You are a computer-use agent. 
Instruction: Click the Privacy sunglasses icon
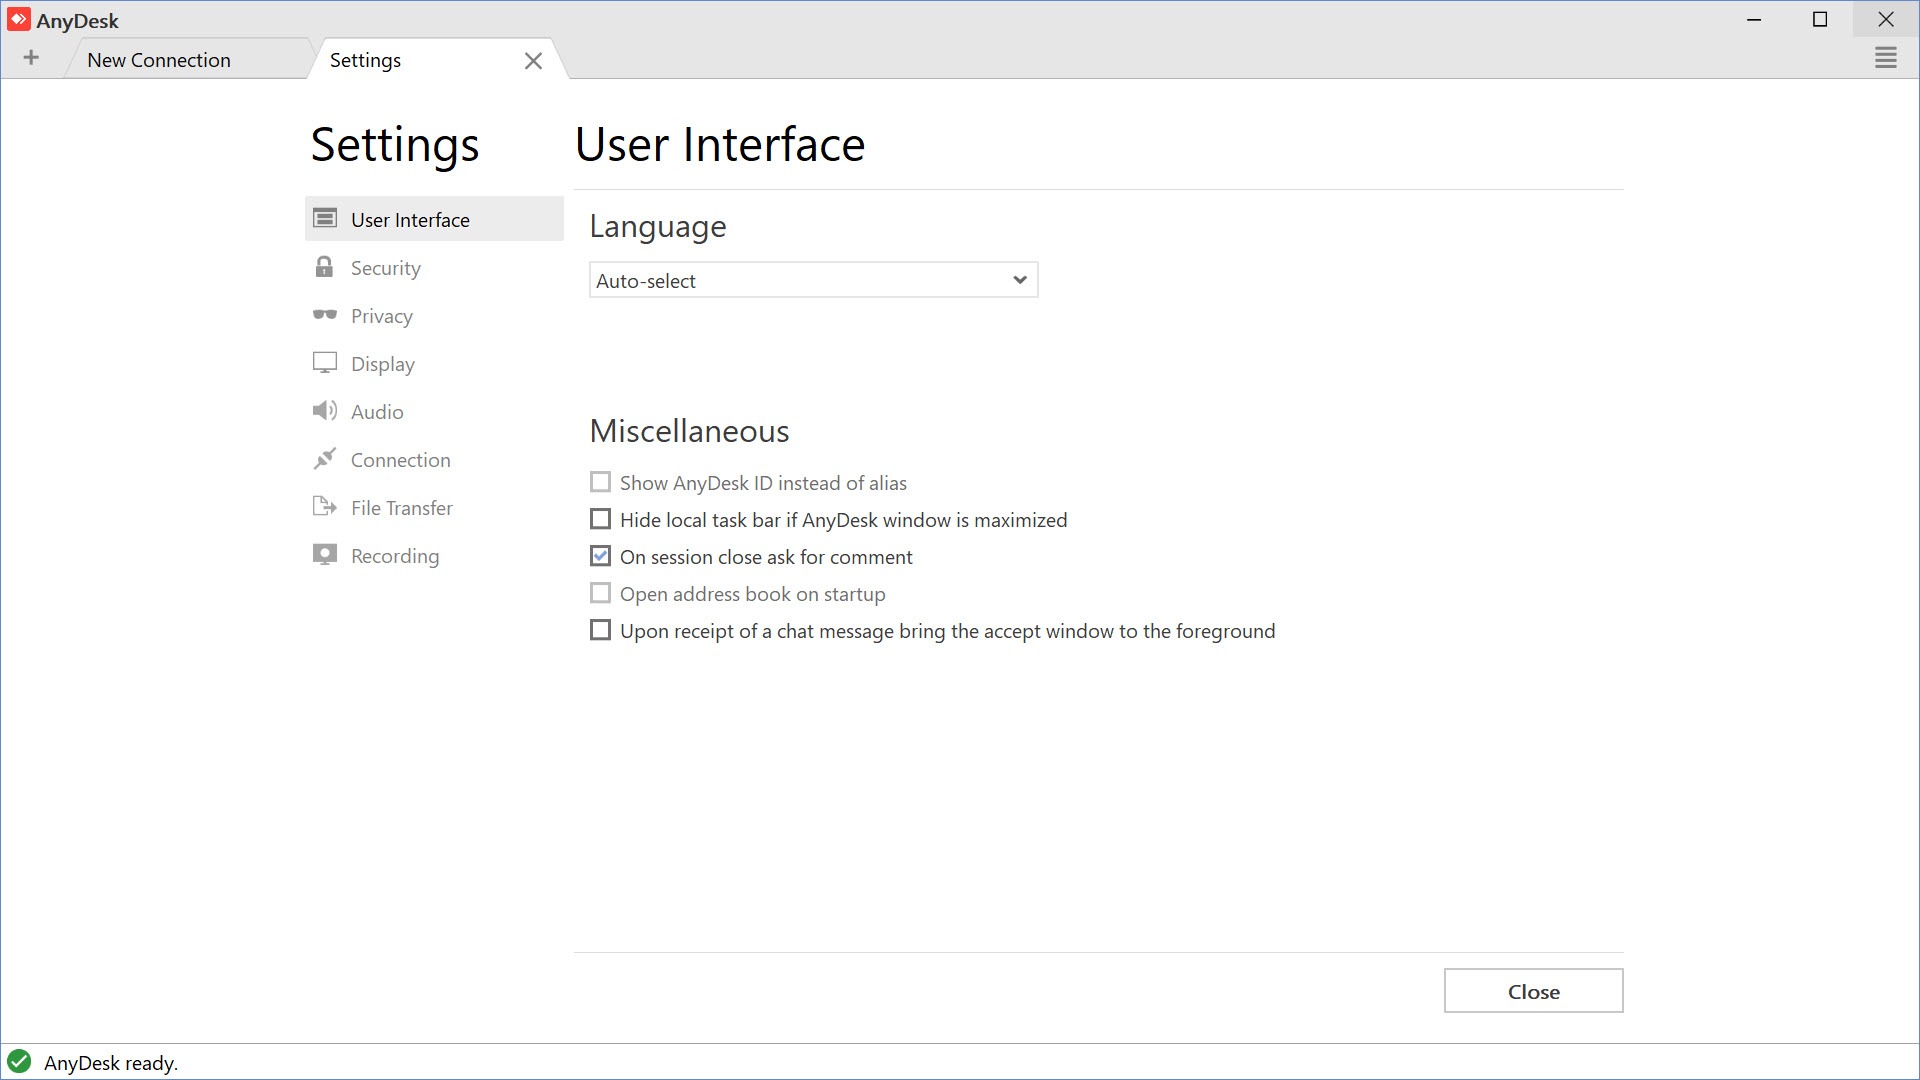point(324,315)
